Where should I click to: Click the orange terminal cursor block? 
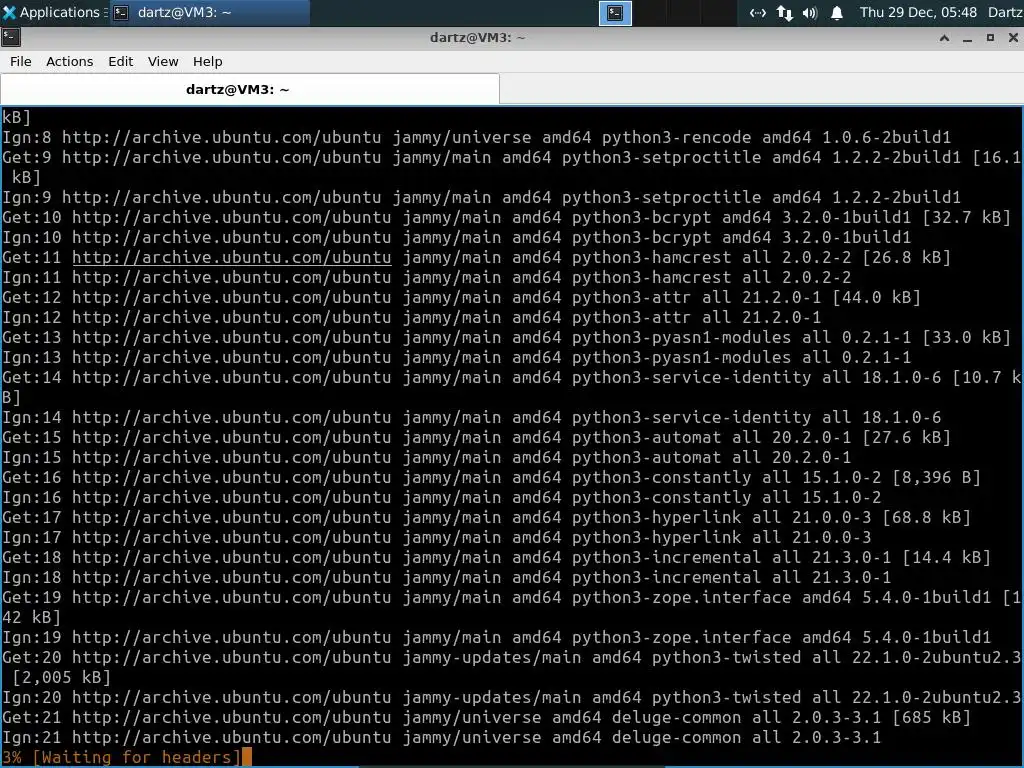246,757
